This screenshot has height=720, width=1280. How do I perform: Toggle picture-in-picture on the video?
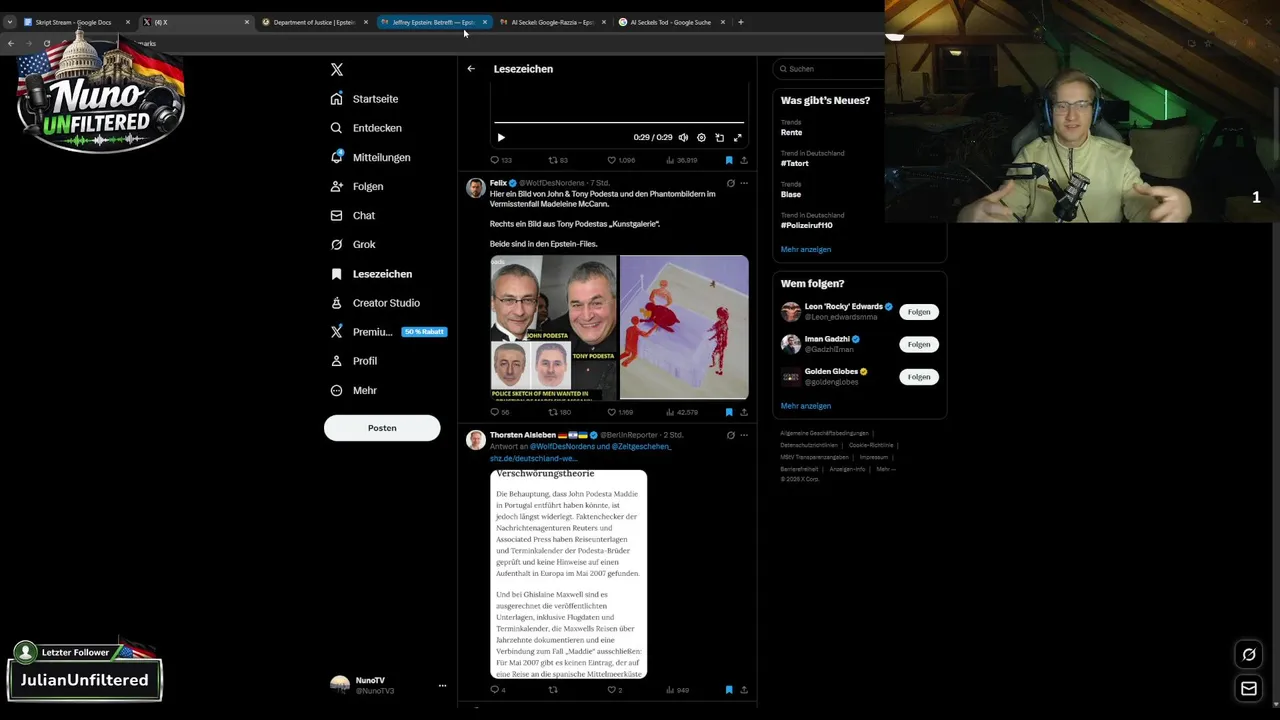tap(719, 137)
